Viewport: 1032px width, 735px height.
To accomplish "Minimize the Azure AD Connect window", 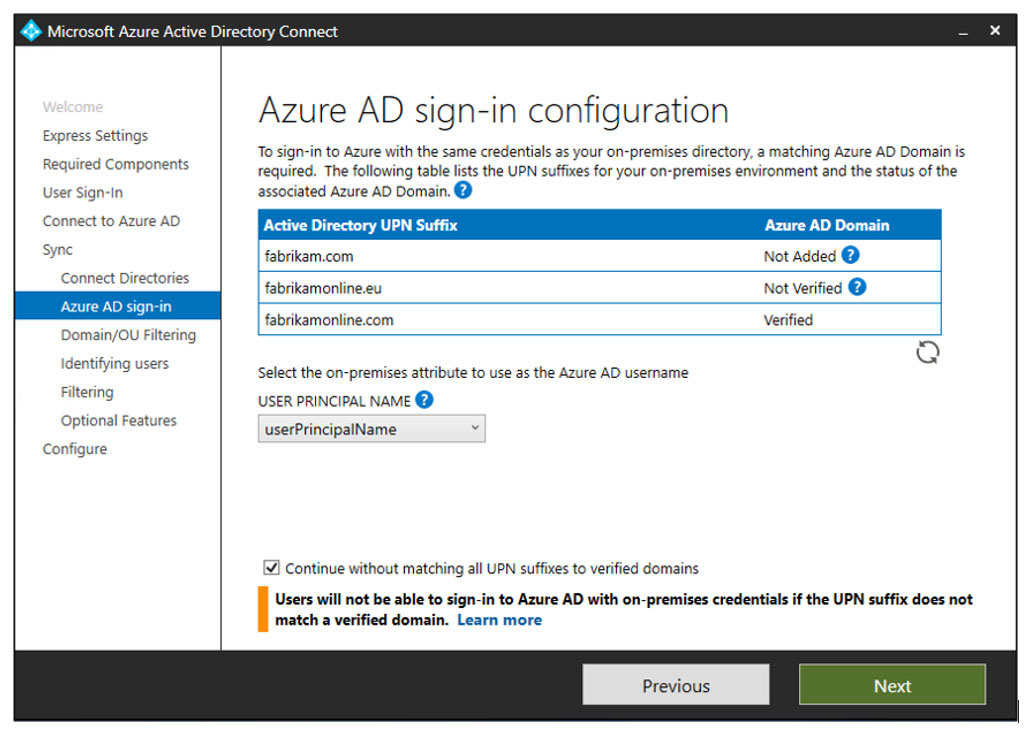I will (x=963, y=32).
